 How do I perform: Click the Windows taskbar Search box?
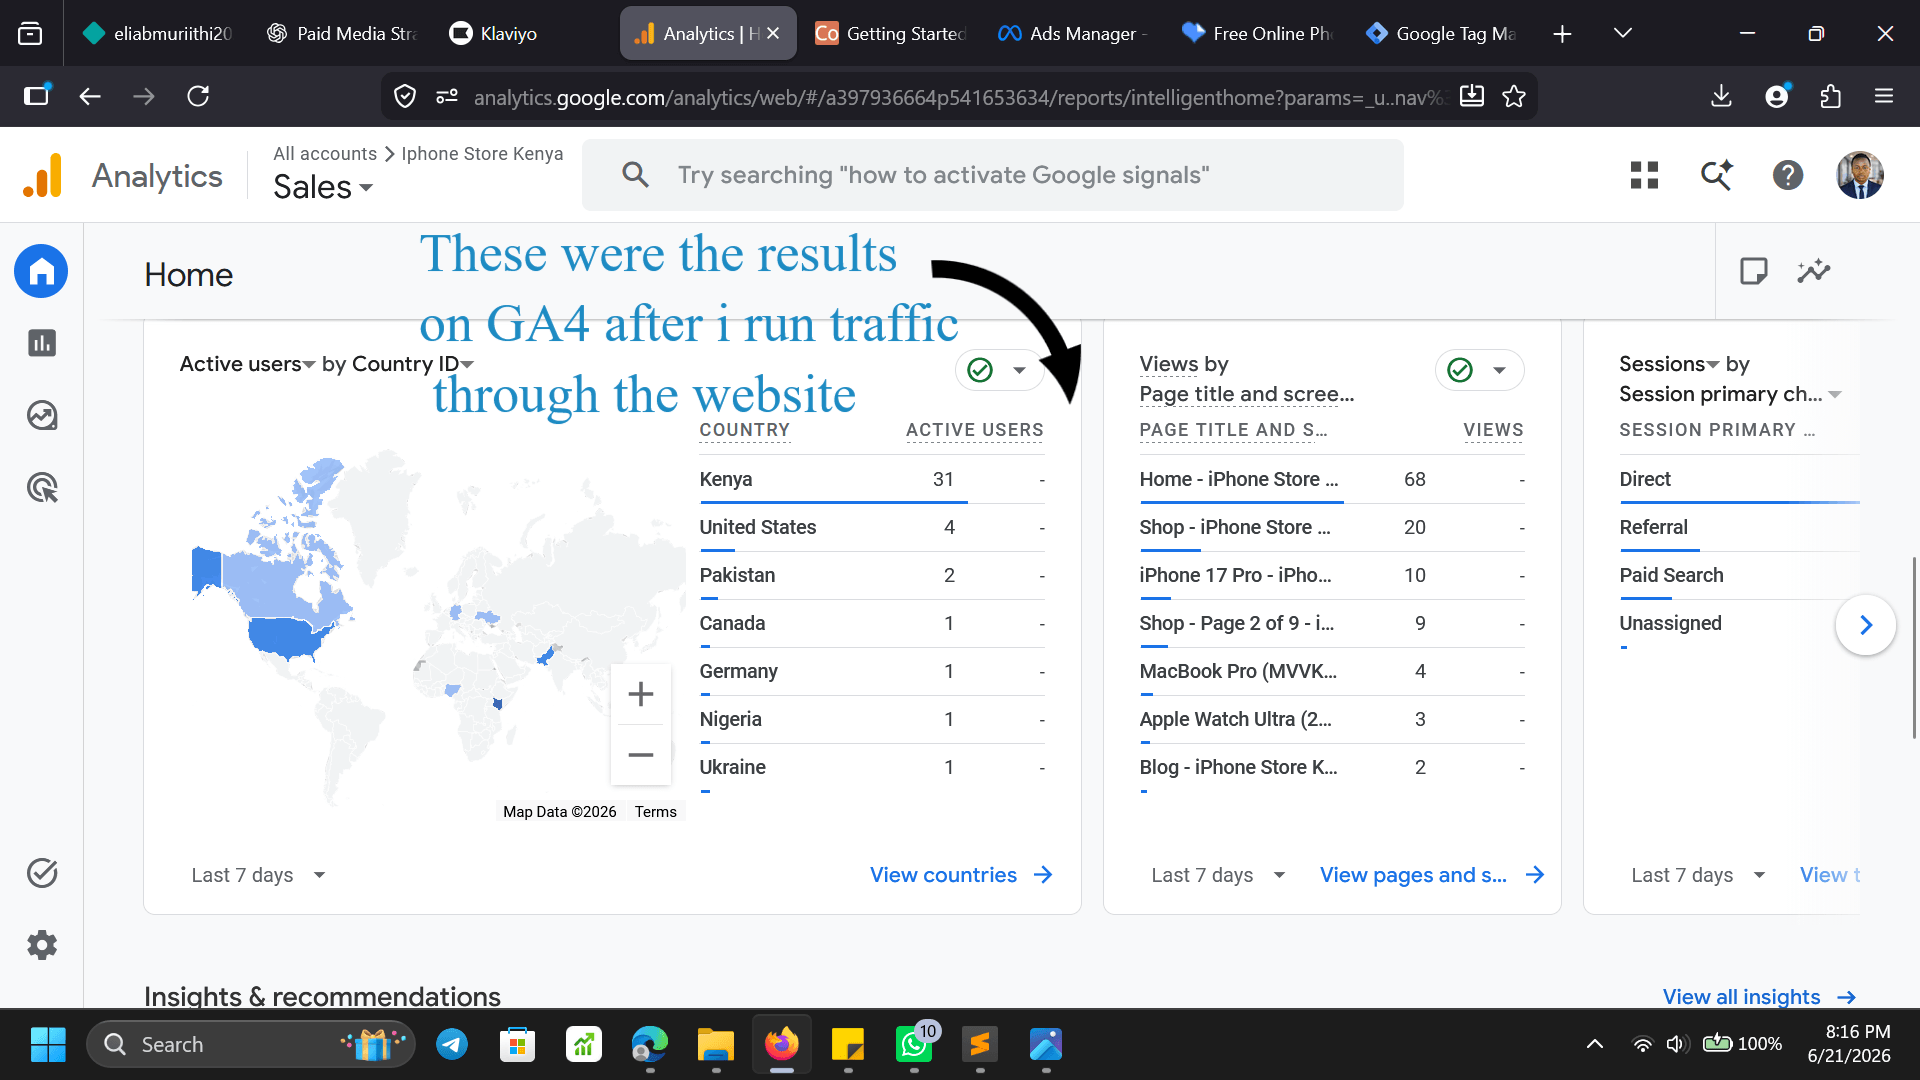point(250,1044)
